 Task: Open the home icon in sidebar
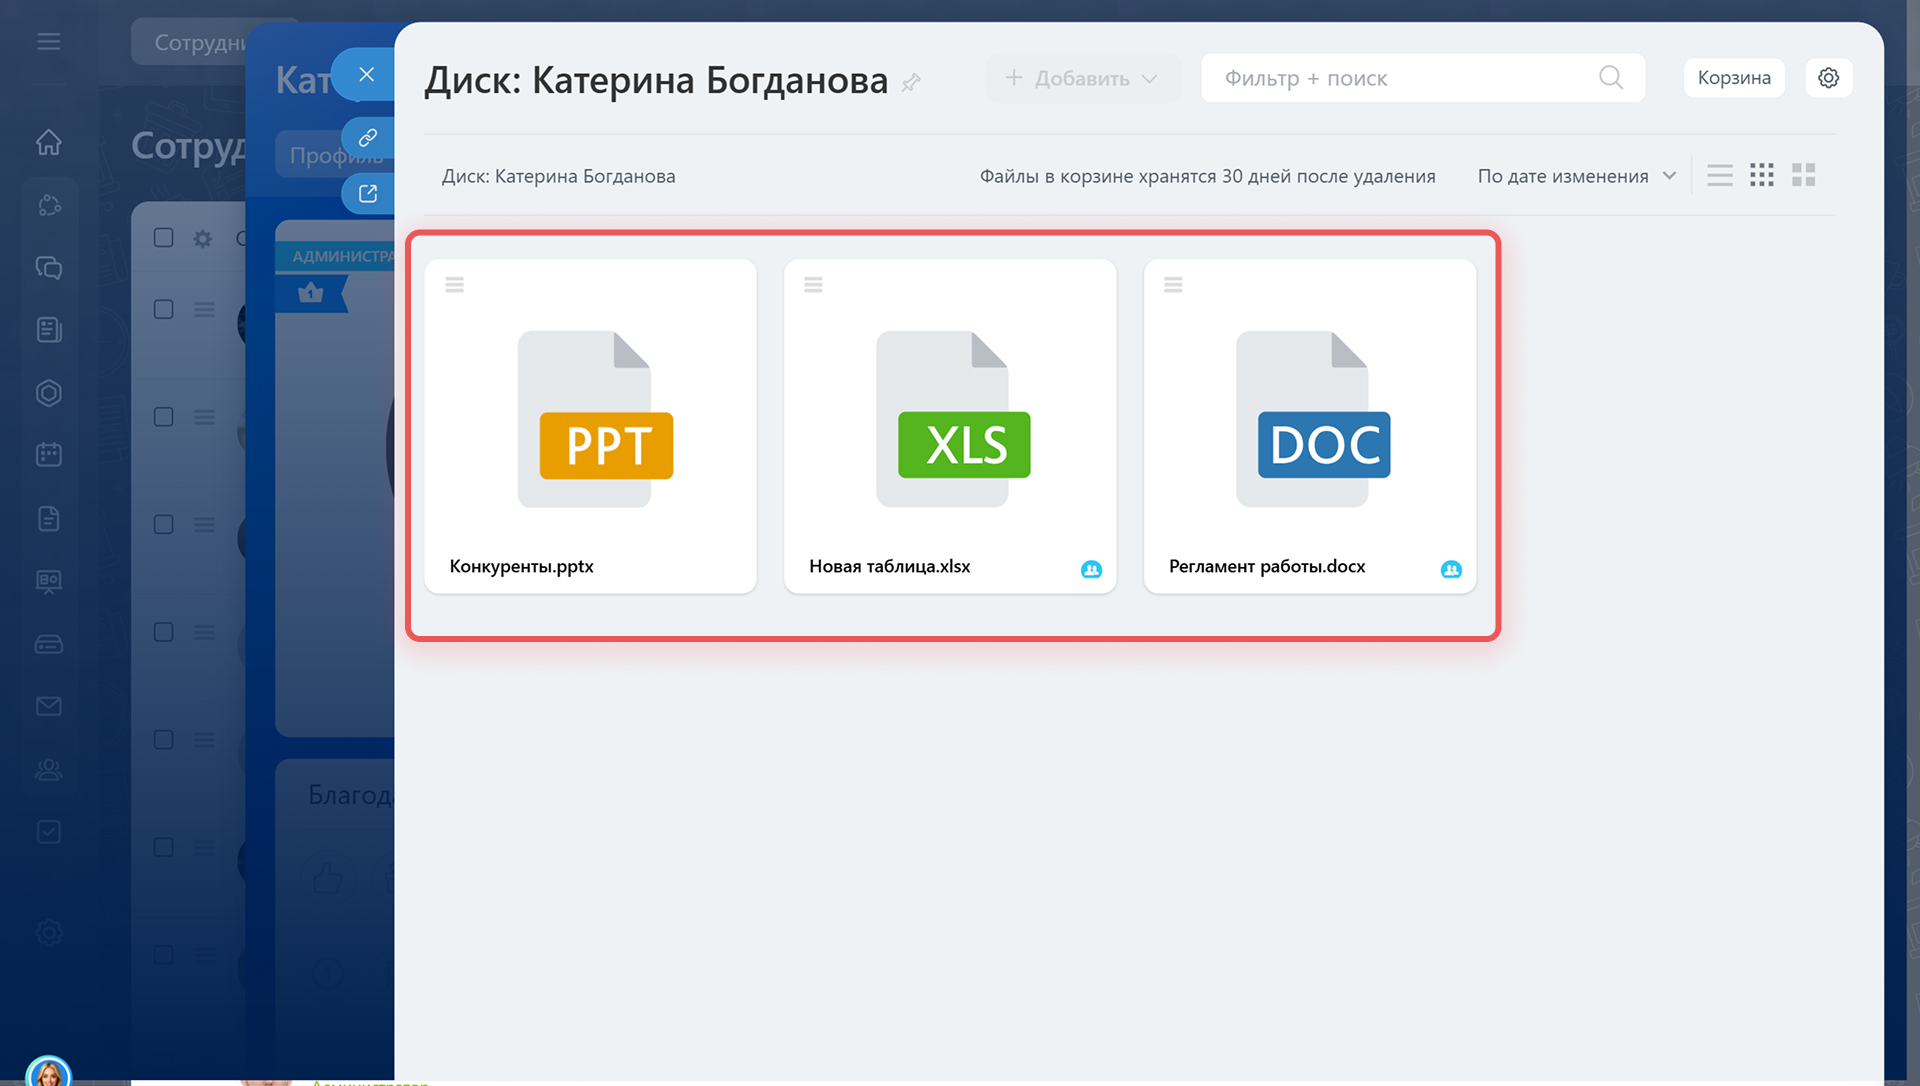[x=49, y=143]
